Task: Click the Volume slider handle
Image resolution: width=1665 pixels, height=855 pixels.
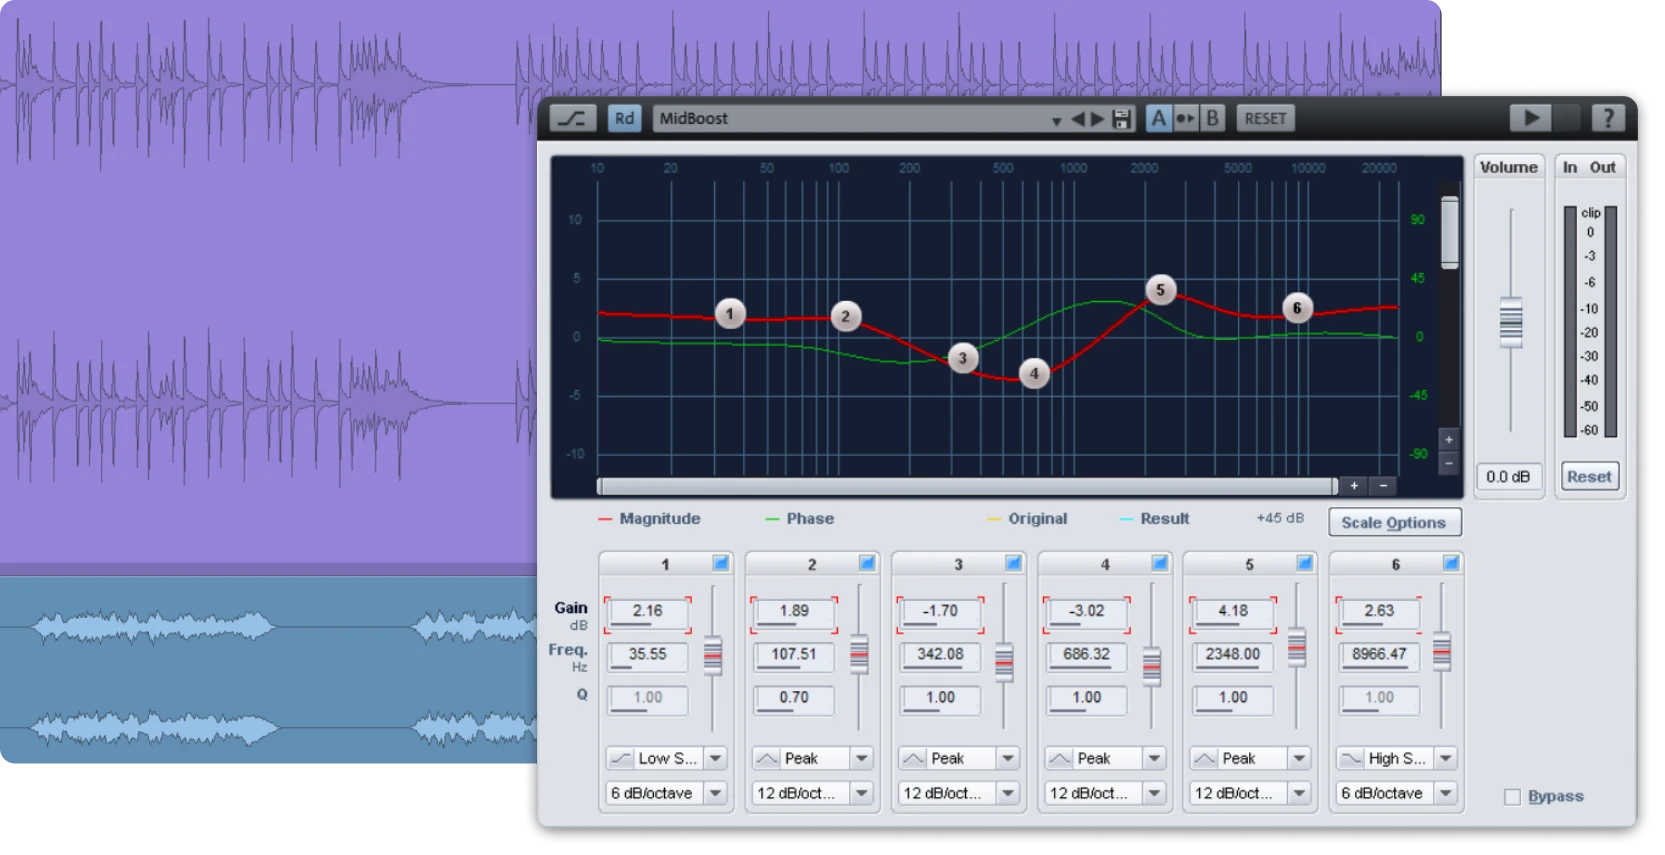Action: click(1510, 322)
